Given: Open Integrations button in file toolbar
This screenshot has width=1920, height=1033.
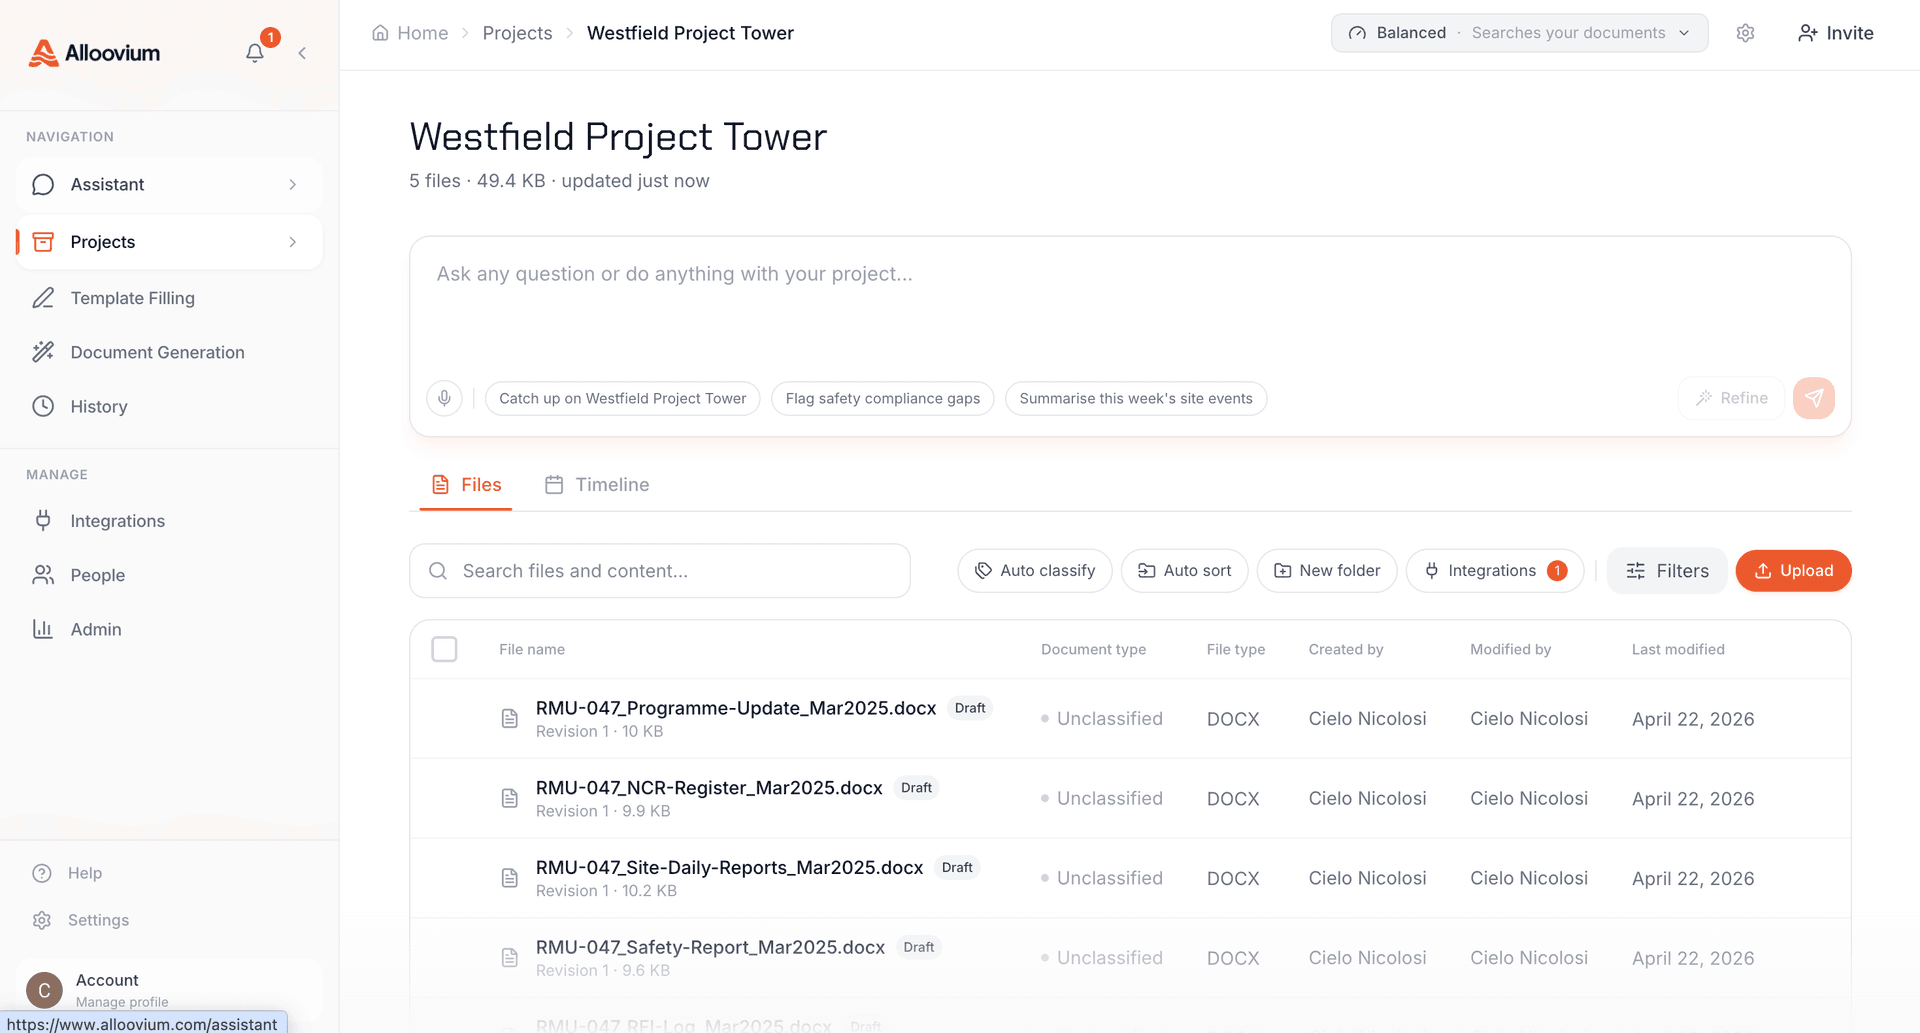Looking at the screenshot, I should point(1495,571).
